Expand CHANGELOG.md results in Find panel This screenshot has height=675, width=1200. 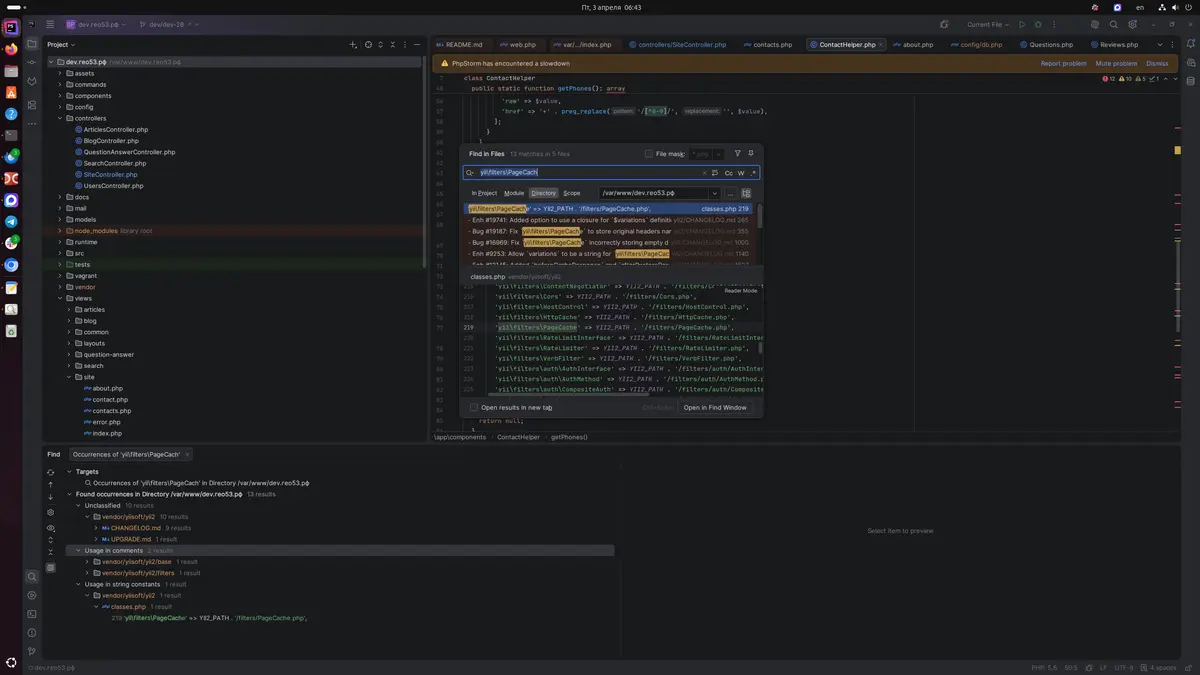(x=95, y=528)
